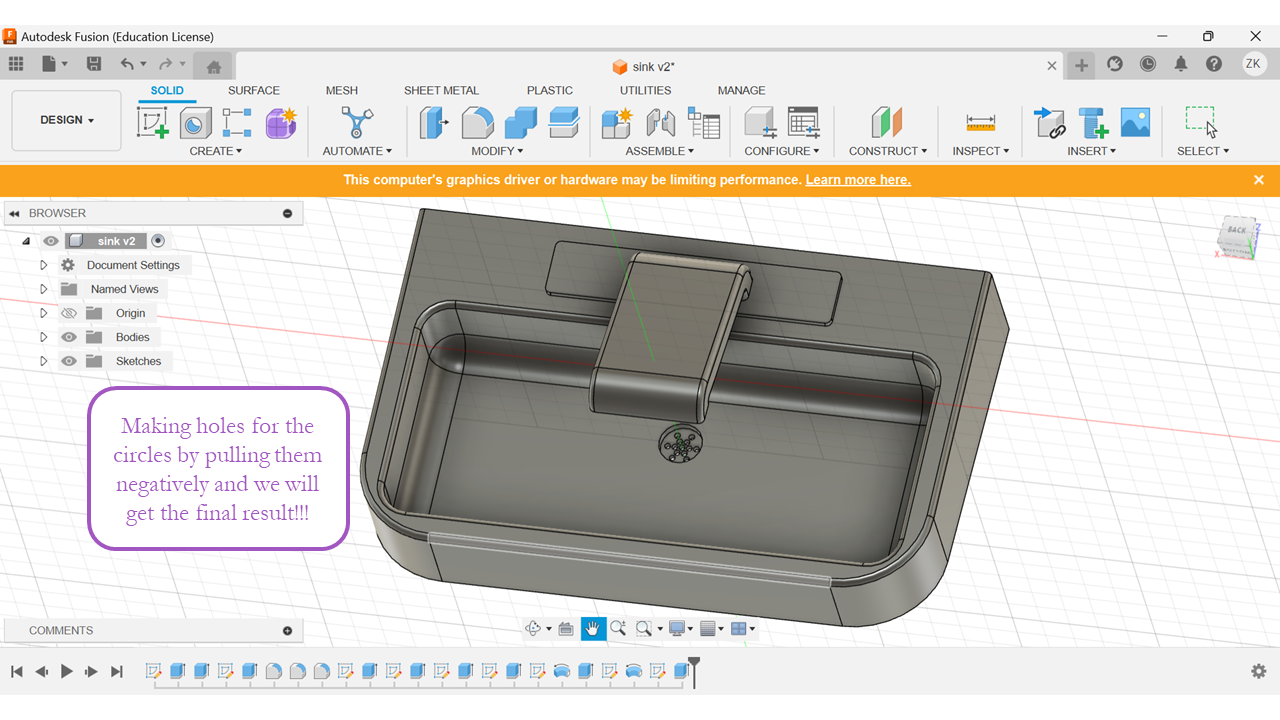Activate the Measure tool
The height and width of the screenshot is (720, 1280).
pos(981,123)
